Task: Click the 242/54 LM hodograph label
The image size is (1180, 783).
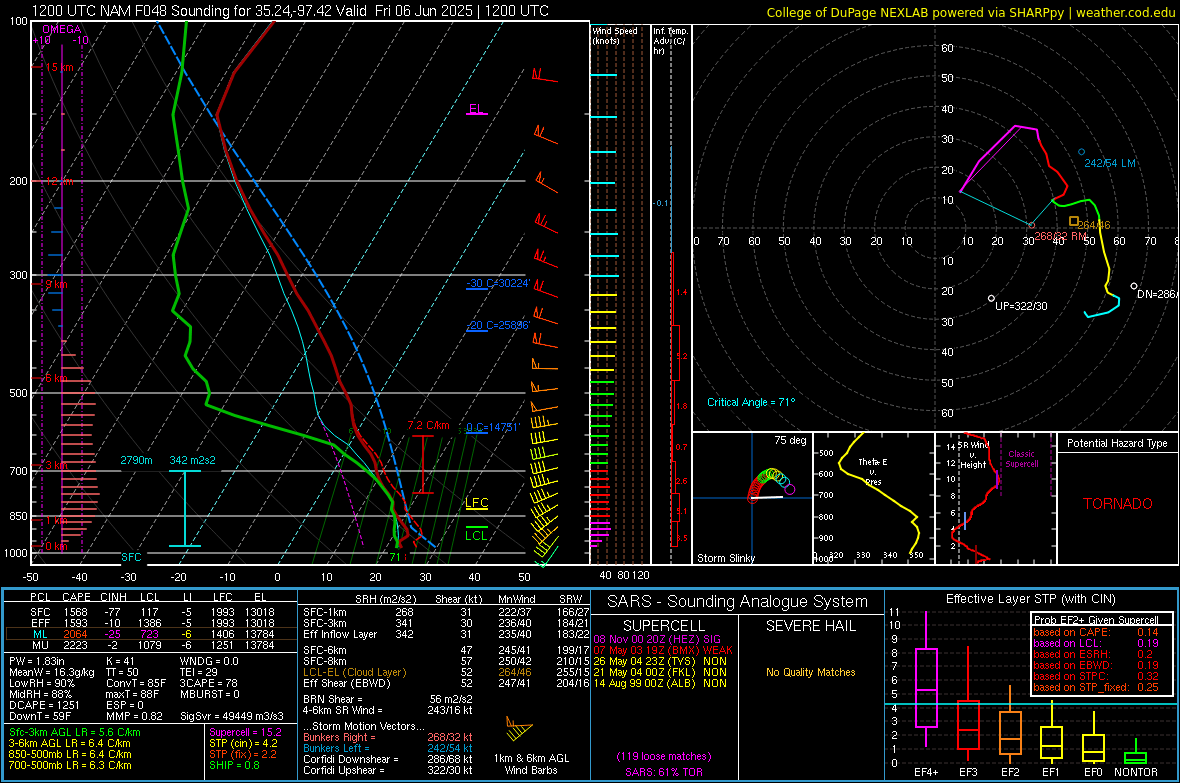Action: [x=1109, y=163]
